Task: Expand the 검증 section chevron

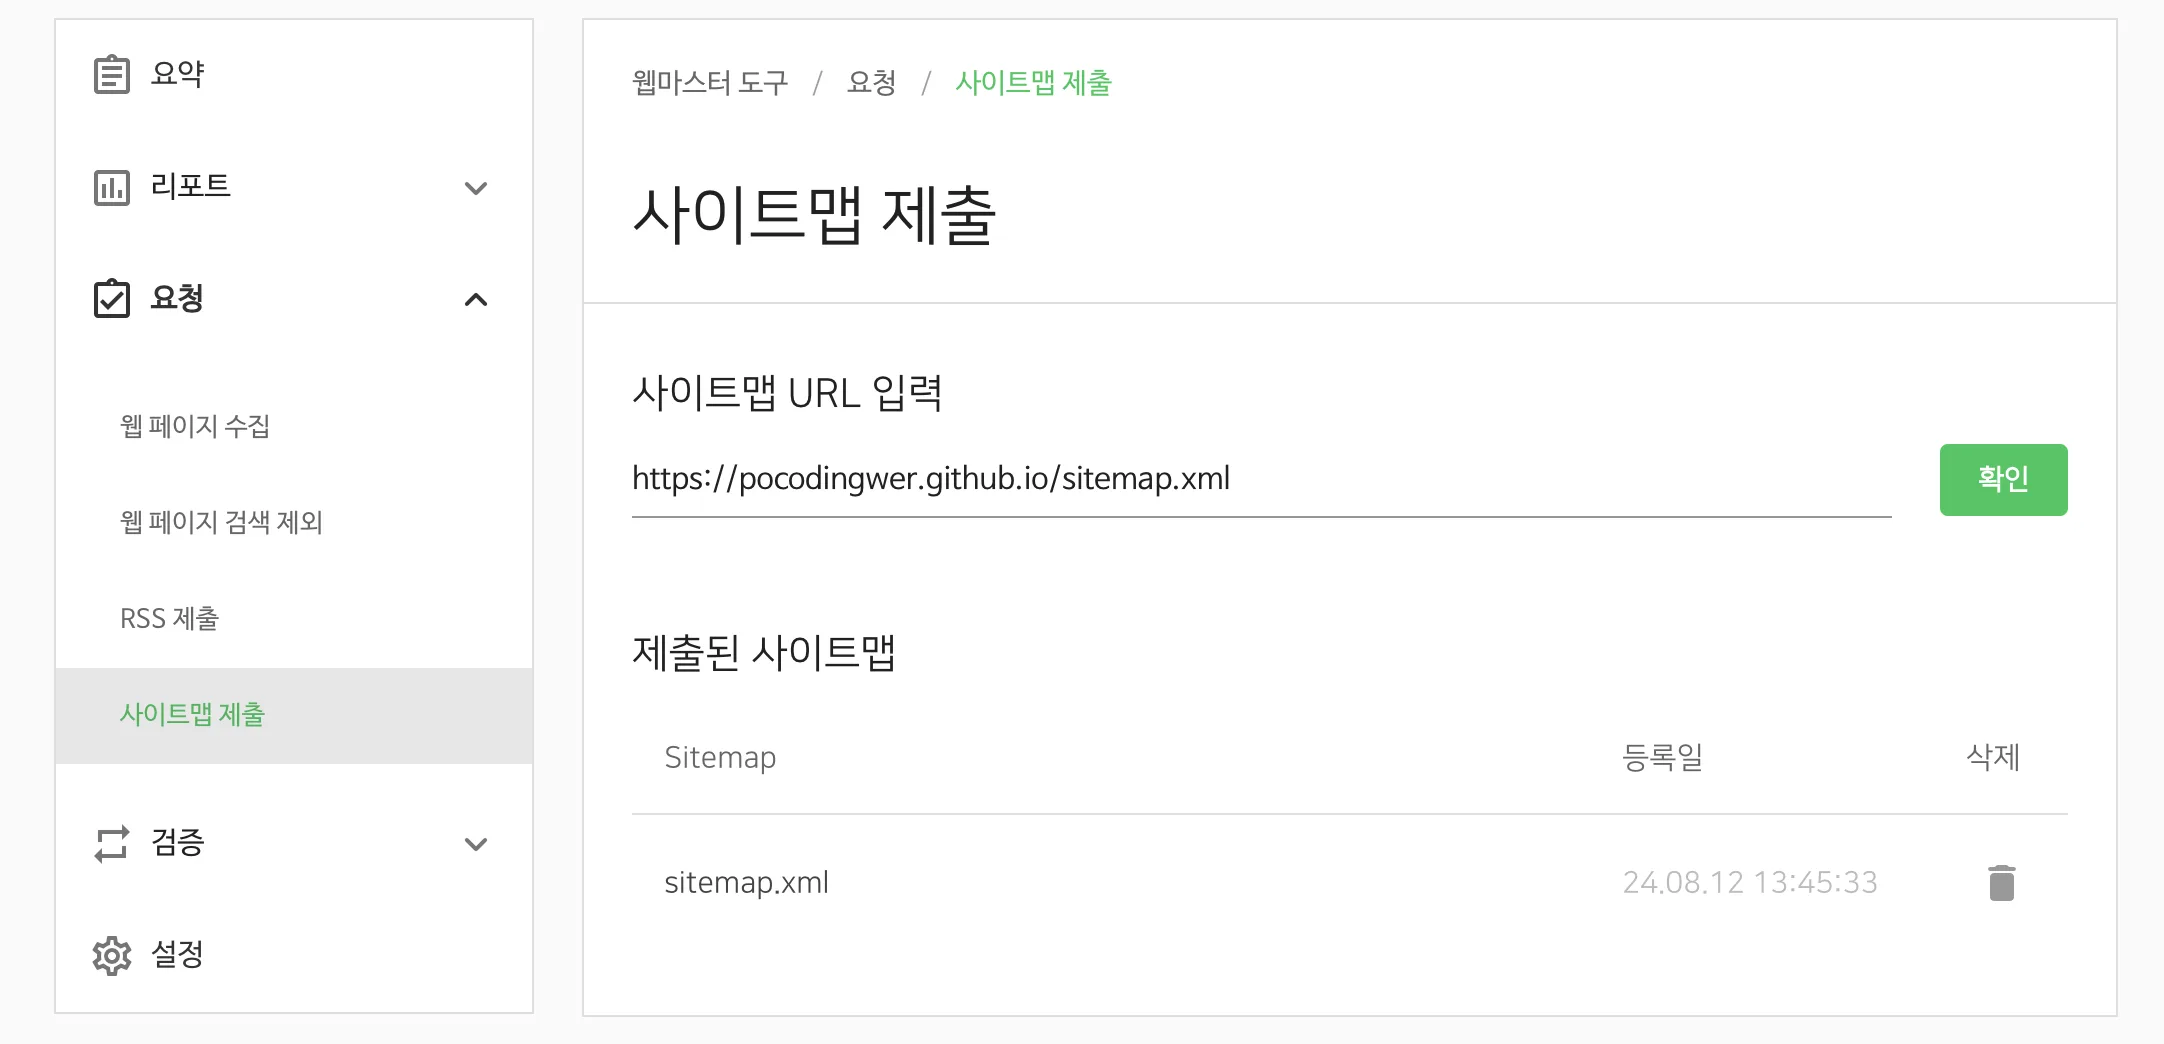Action: (476, 844)
